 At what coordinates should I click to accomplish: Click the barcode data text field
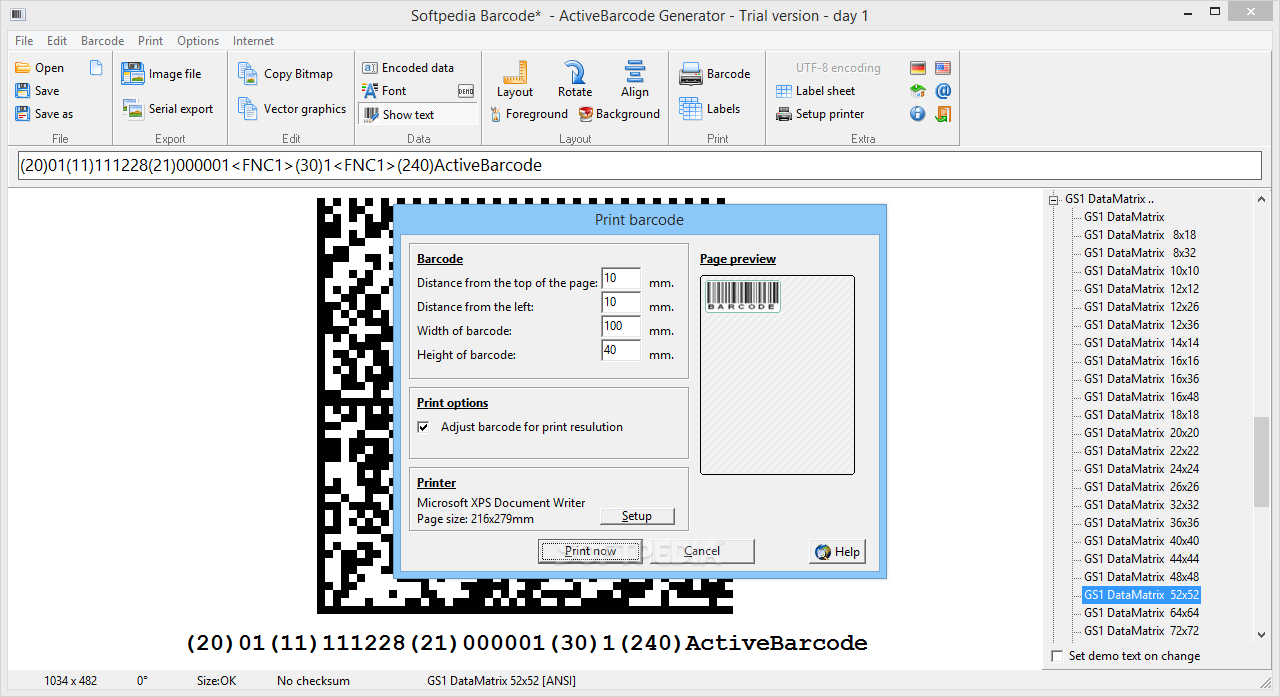640,165
